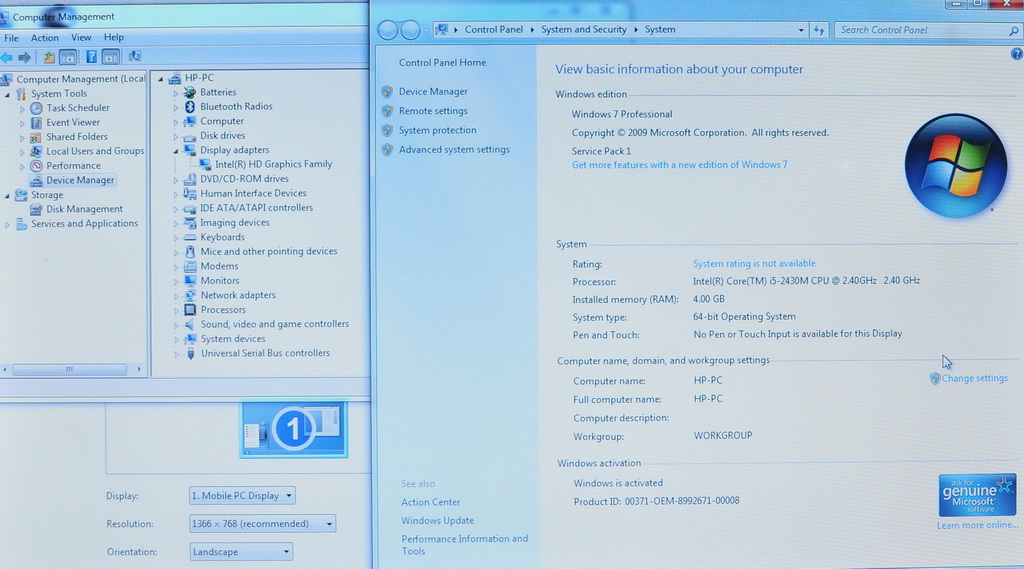Click the shield icon beside Device Manager link
The width and height of the screenshot is (1024, 569).
(x=387, y=91)
